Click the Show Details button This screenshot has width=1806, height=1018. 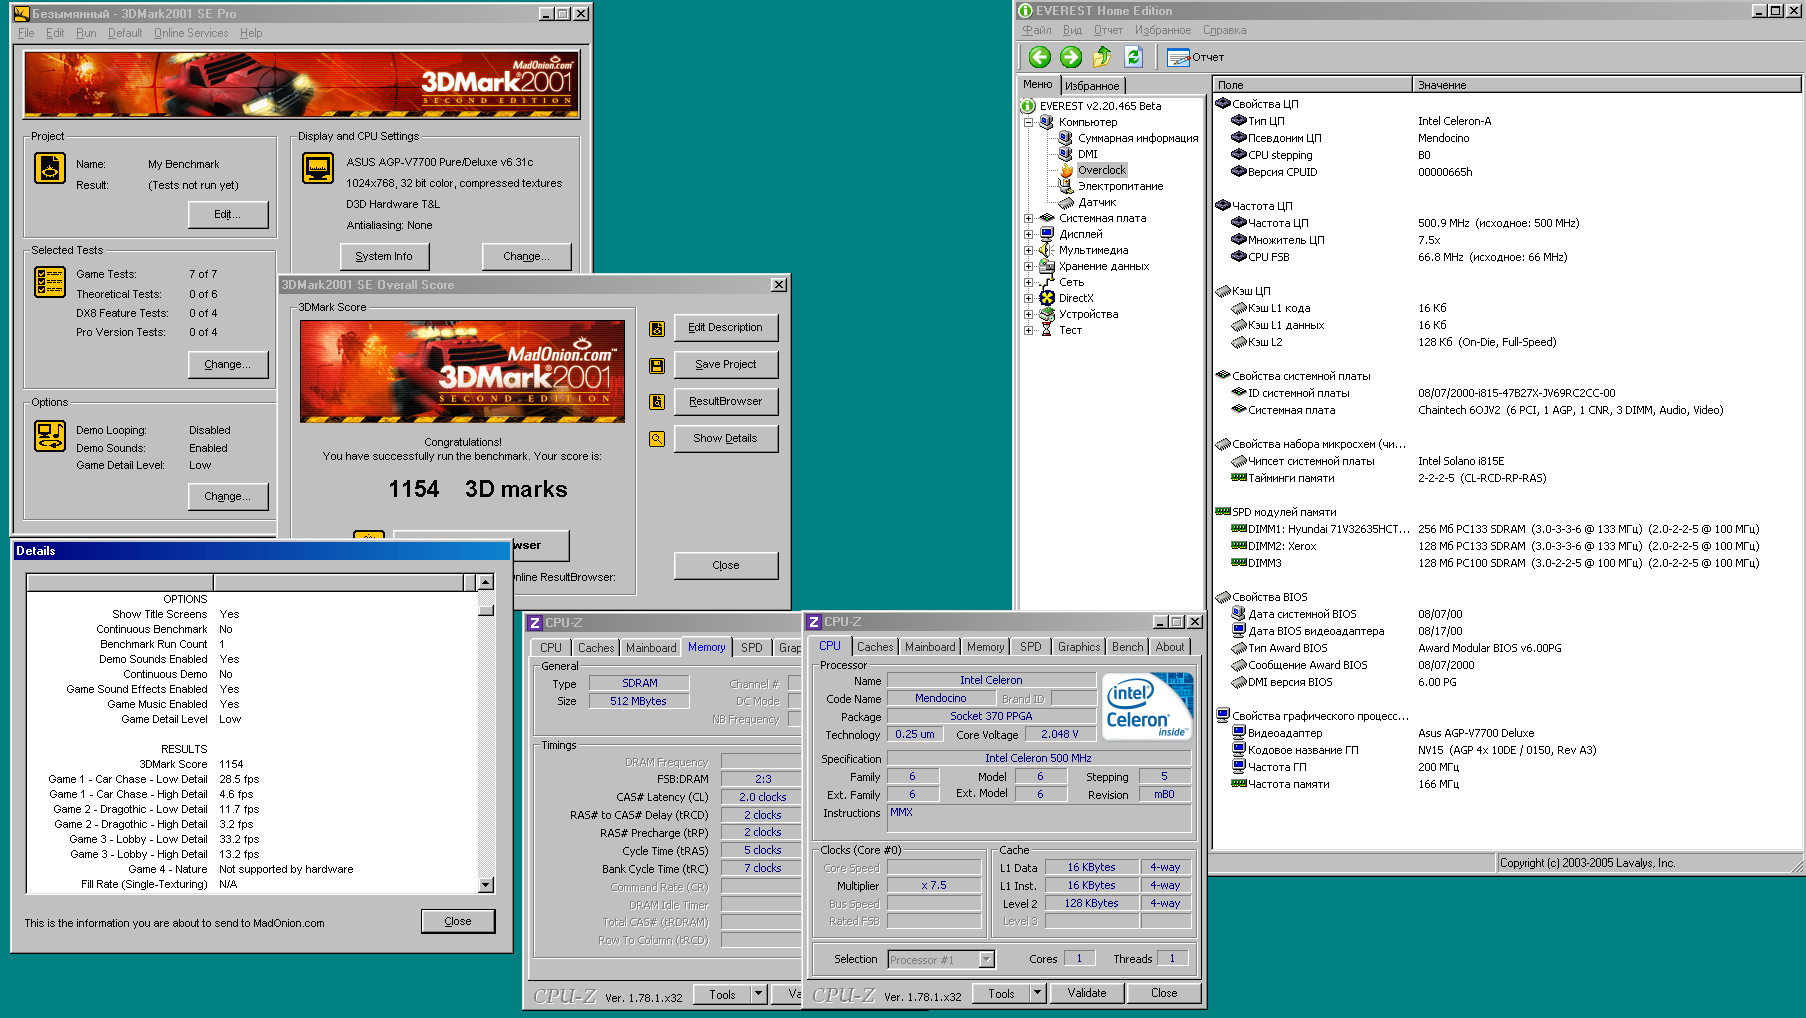[x=726, y=439]
